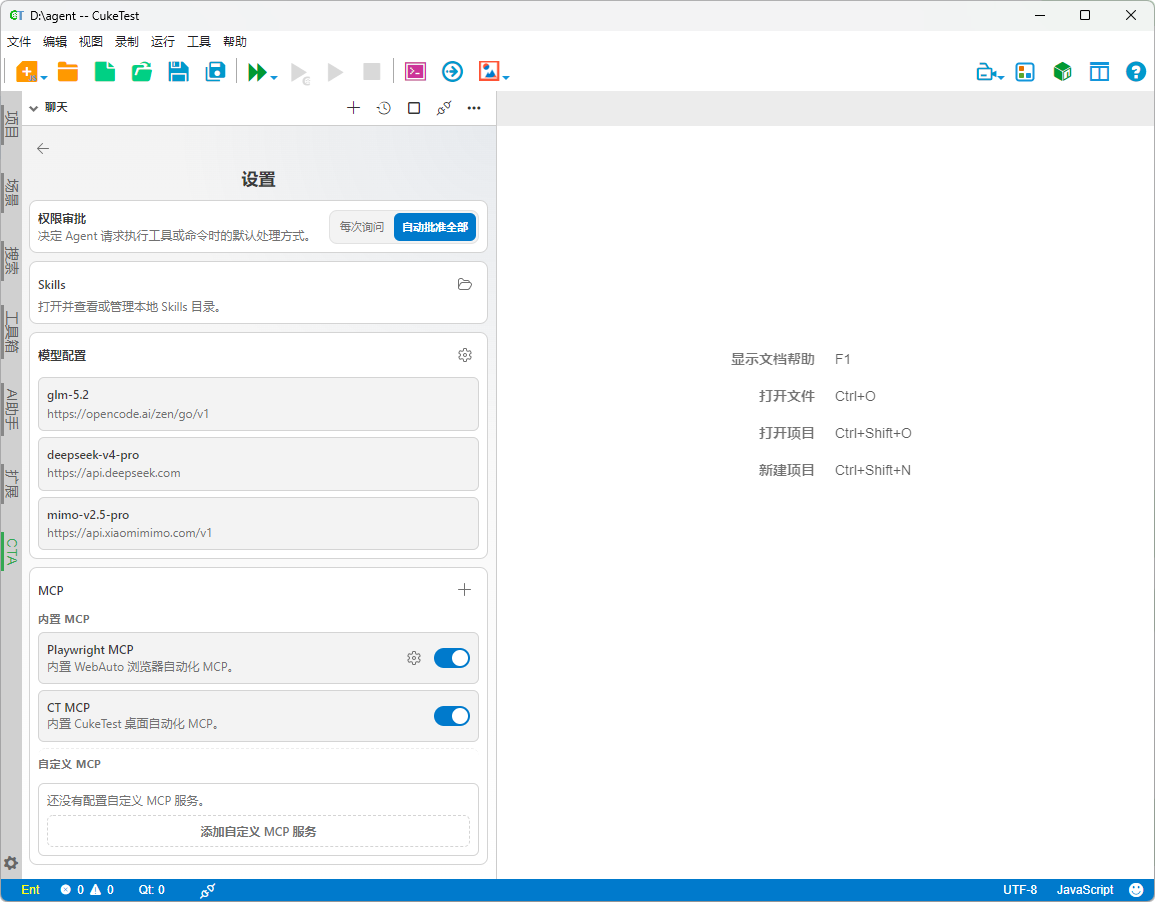Image resolution: width=1155 pixels, height=902 pixels.
Task: Open chat history clock icon
Action: coord(384,108)
